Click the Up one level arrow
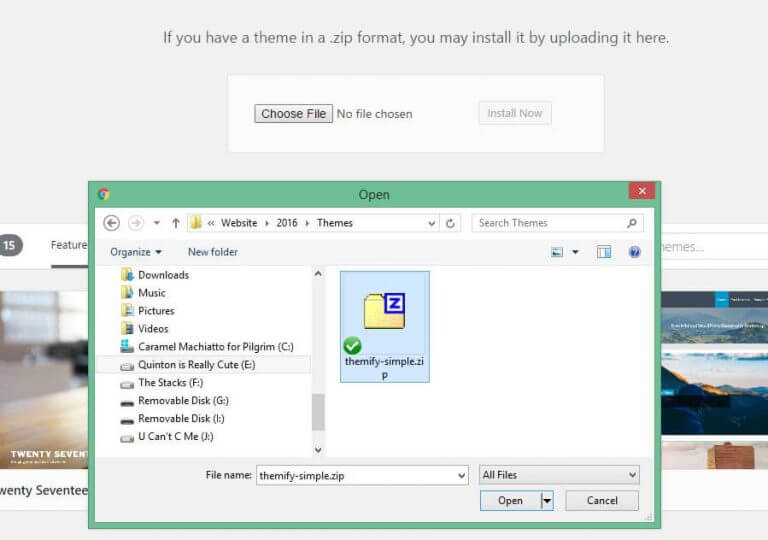 tap(176, 223)
